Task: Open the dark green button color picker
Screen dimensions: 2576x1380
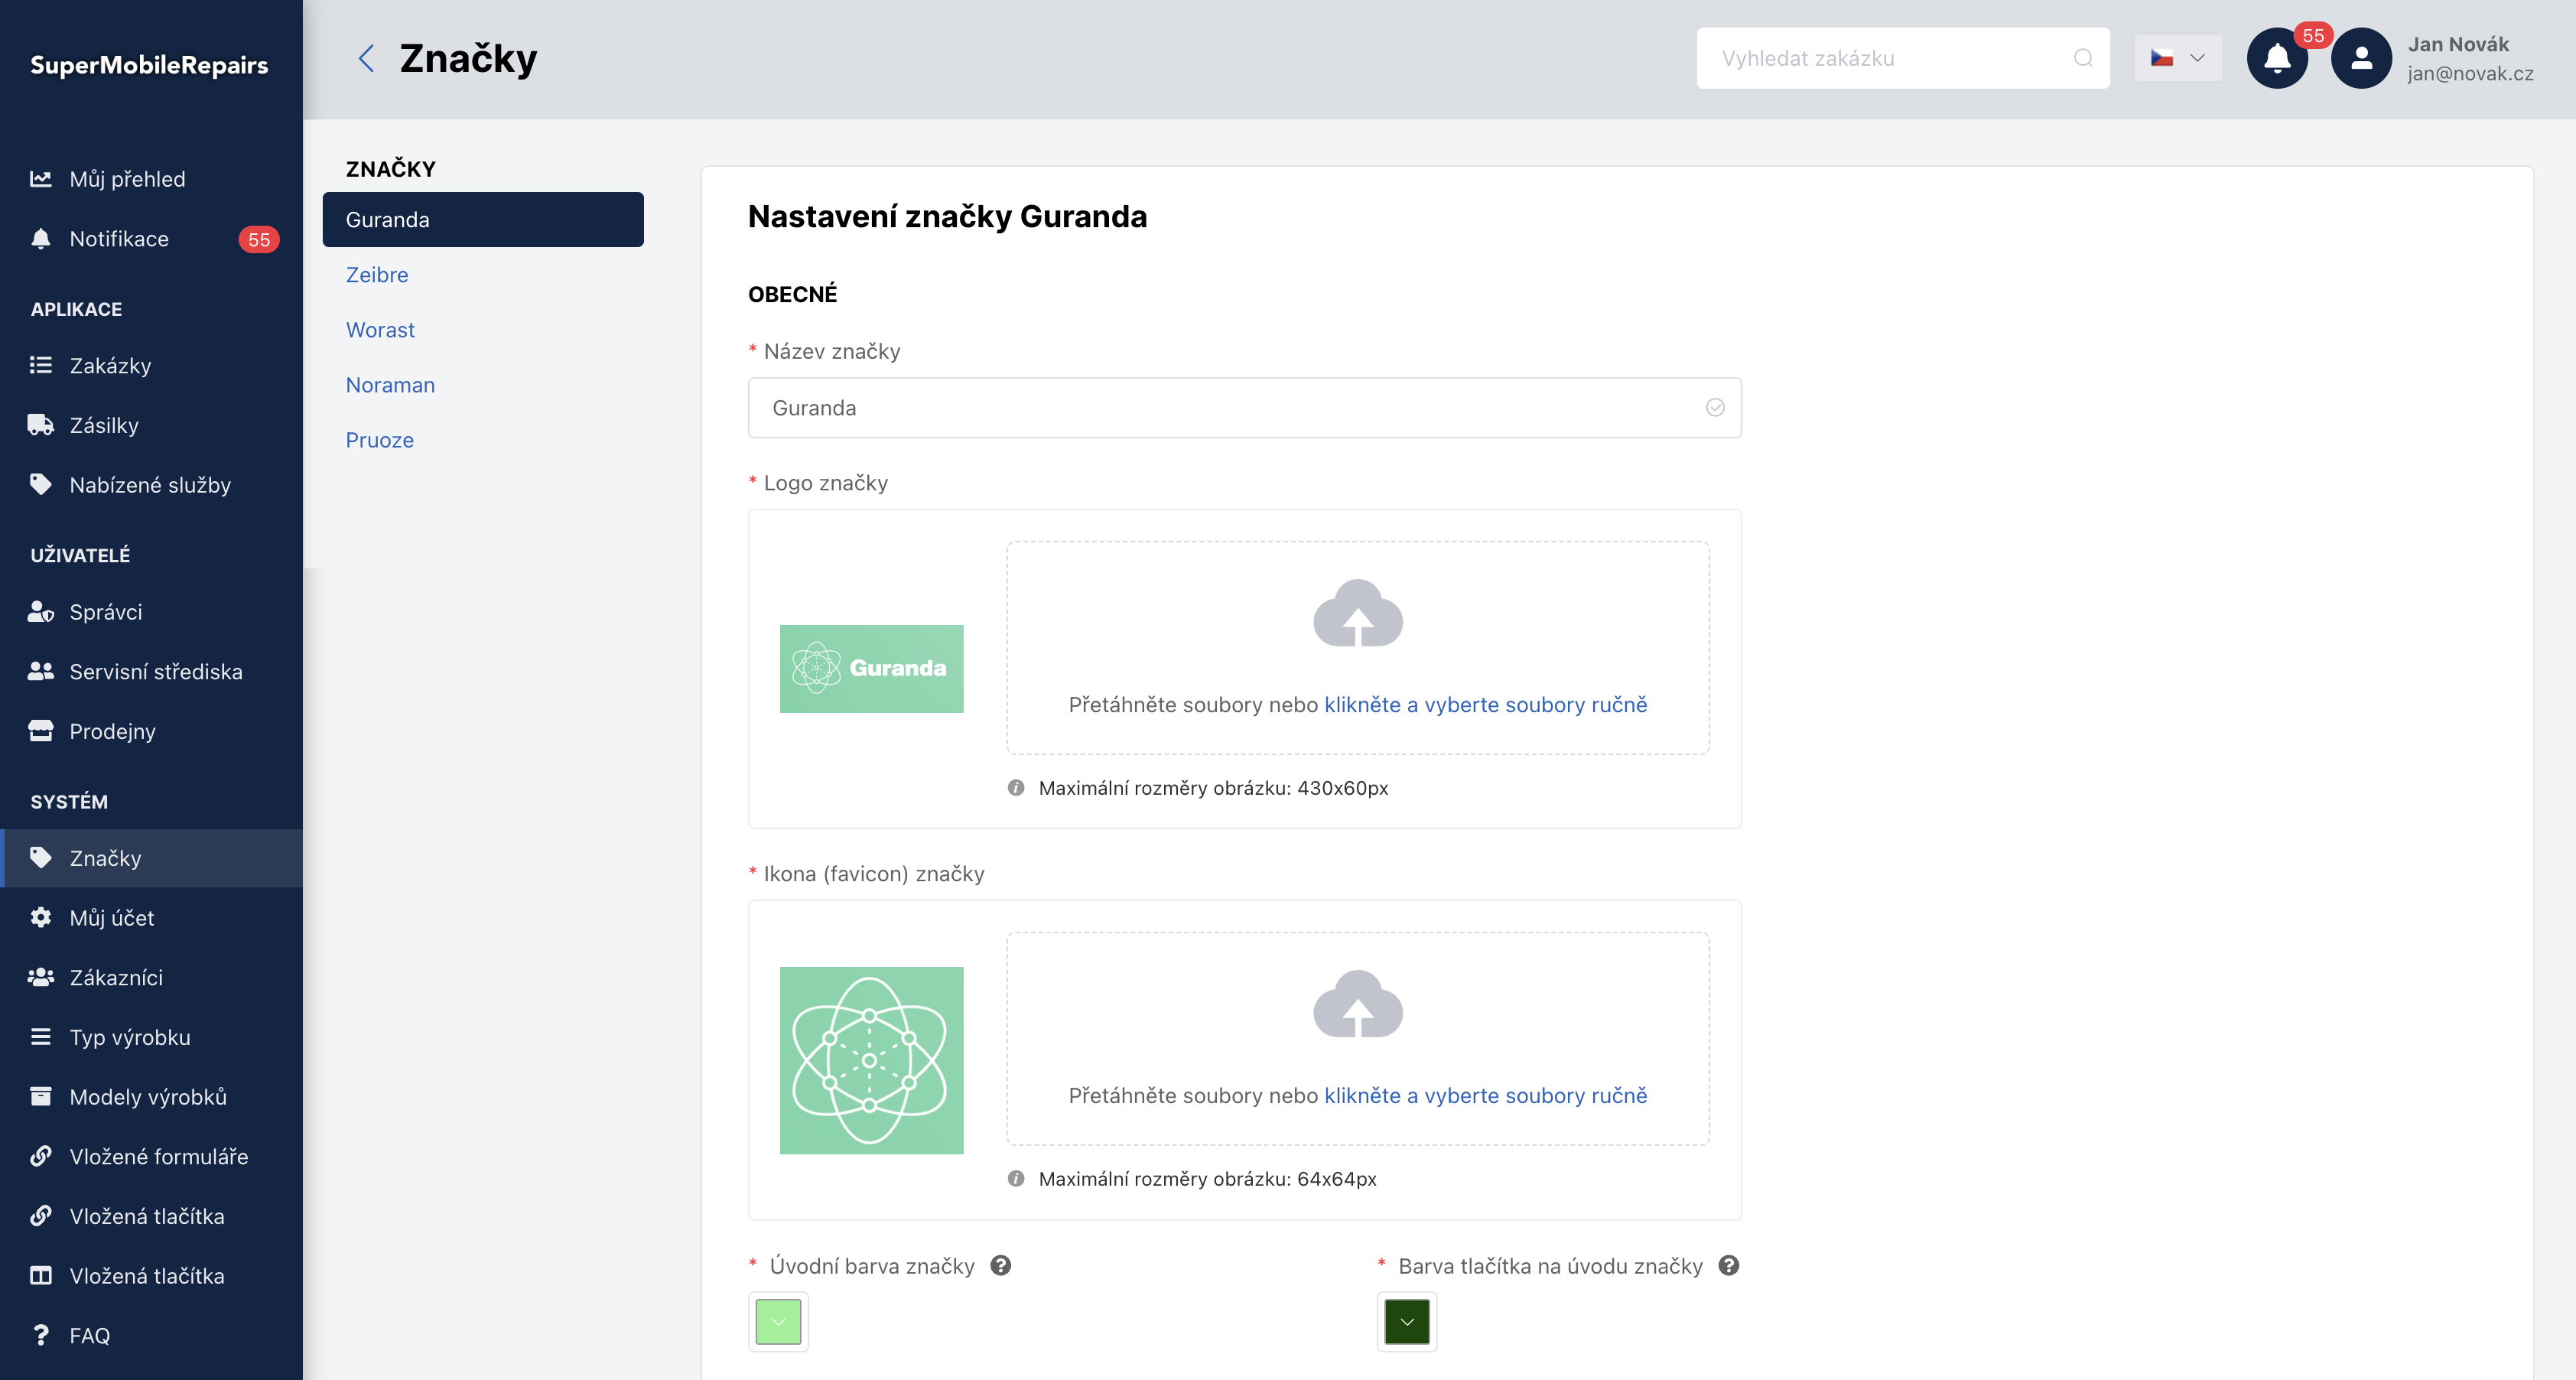Action: (x=1406, y=1321)
